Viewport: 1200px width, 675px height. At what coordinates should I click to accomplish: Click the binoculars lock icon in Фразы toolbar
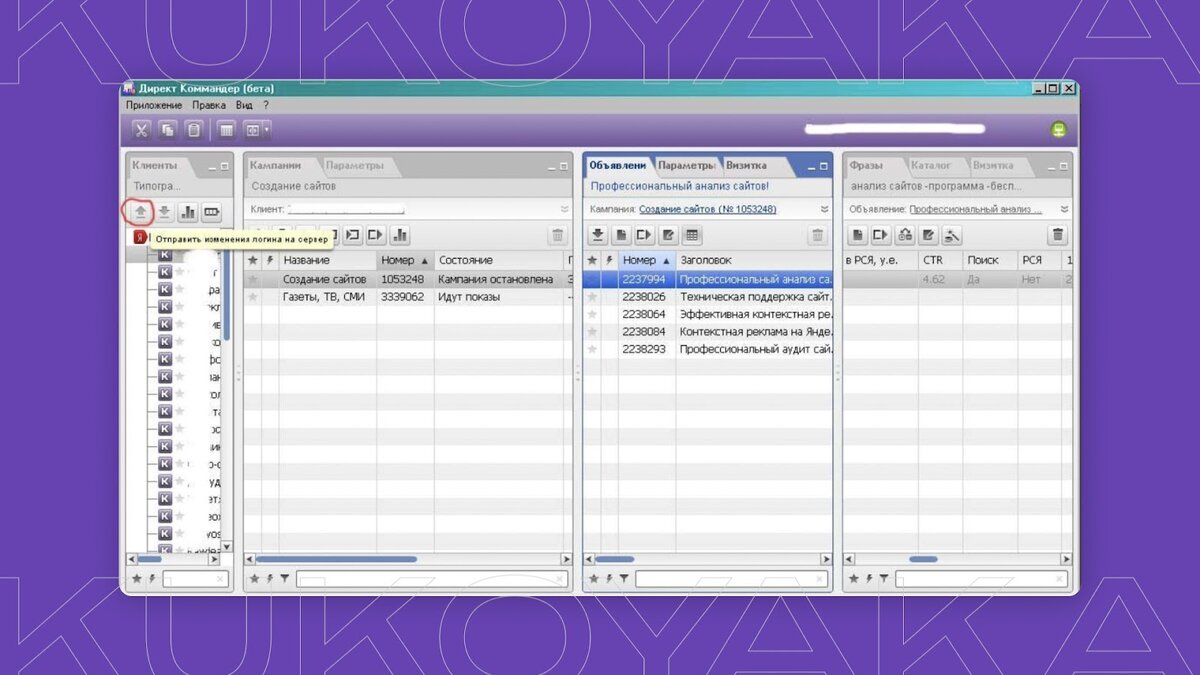point(905,235)
